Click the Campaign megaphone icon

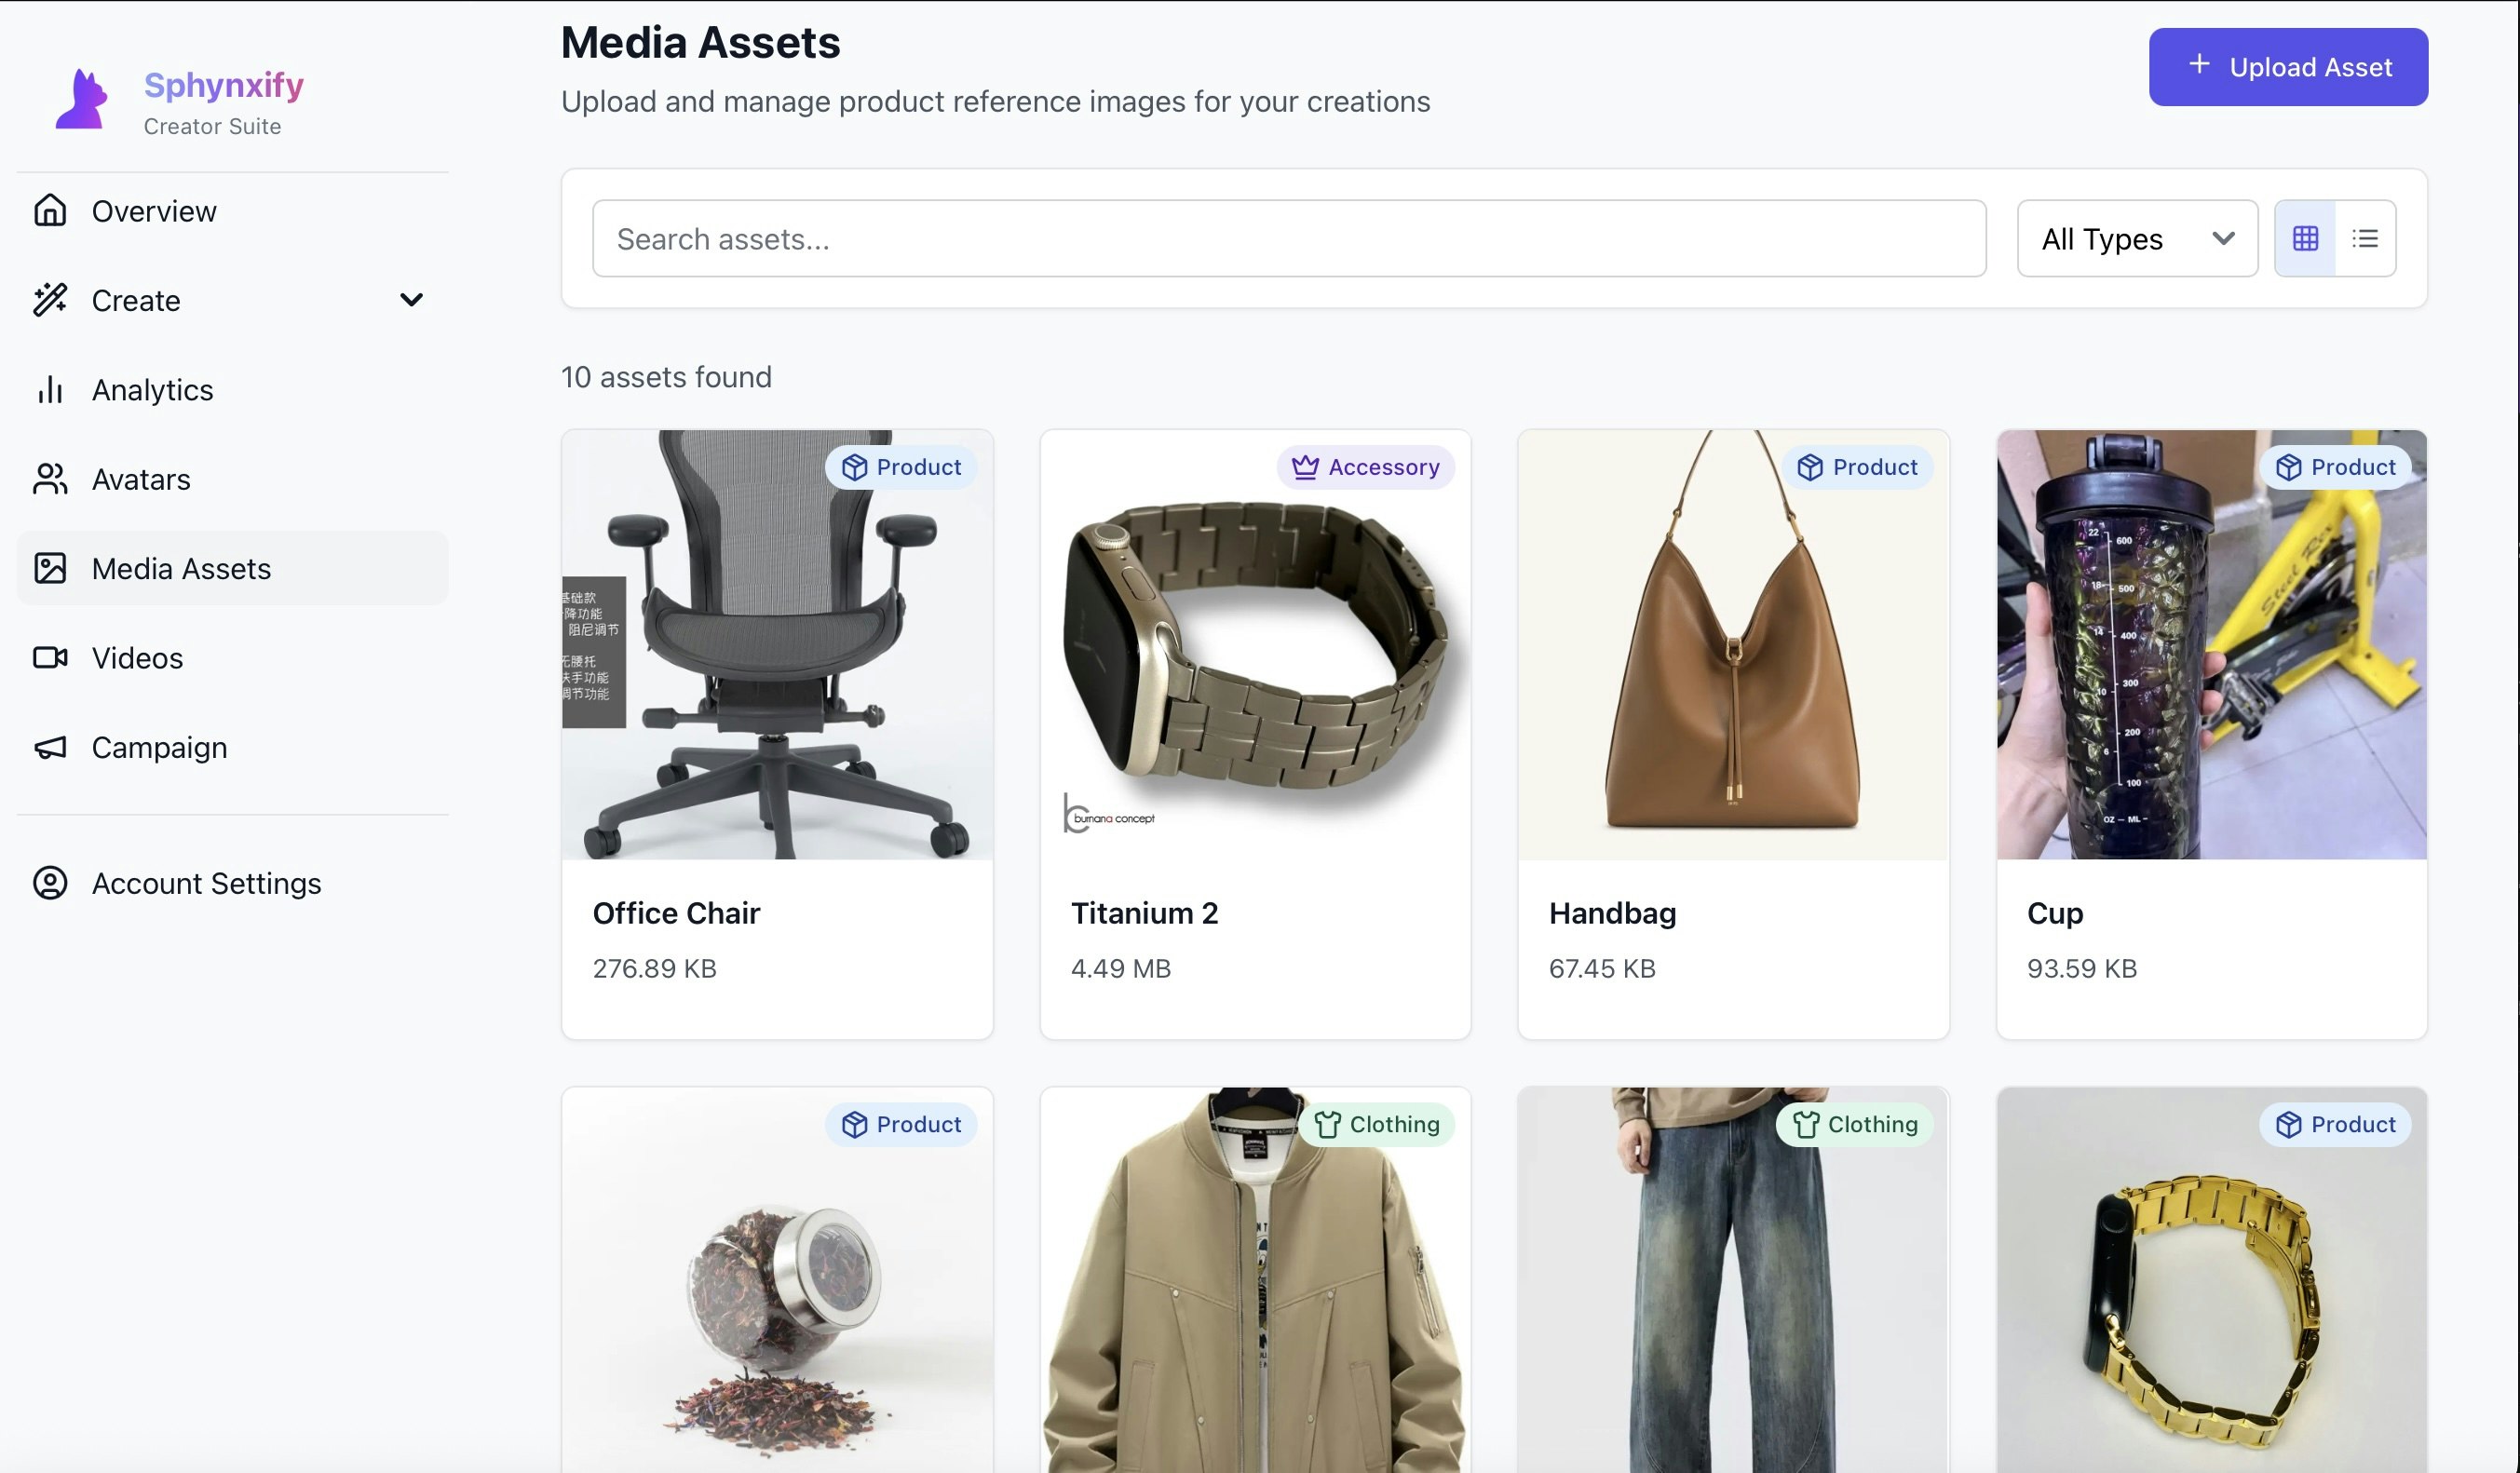[x=50, y=747]
